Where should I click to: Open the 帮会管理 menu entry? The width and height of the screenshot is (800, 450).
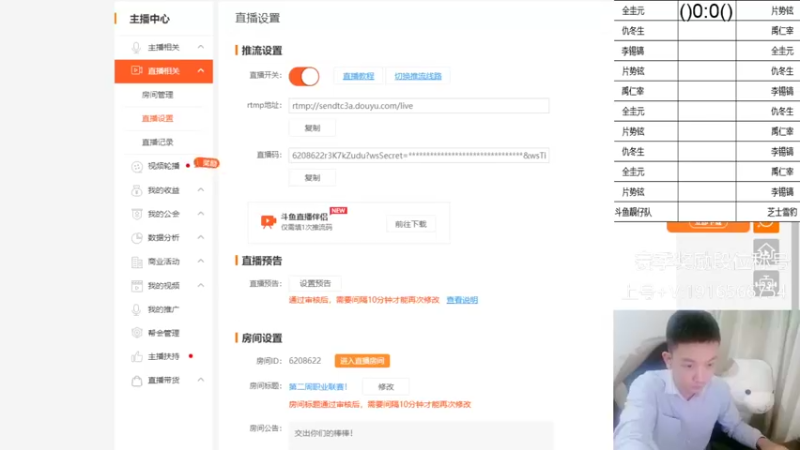164,333
